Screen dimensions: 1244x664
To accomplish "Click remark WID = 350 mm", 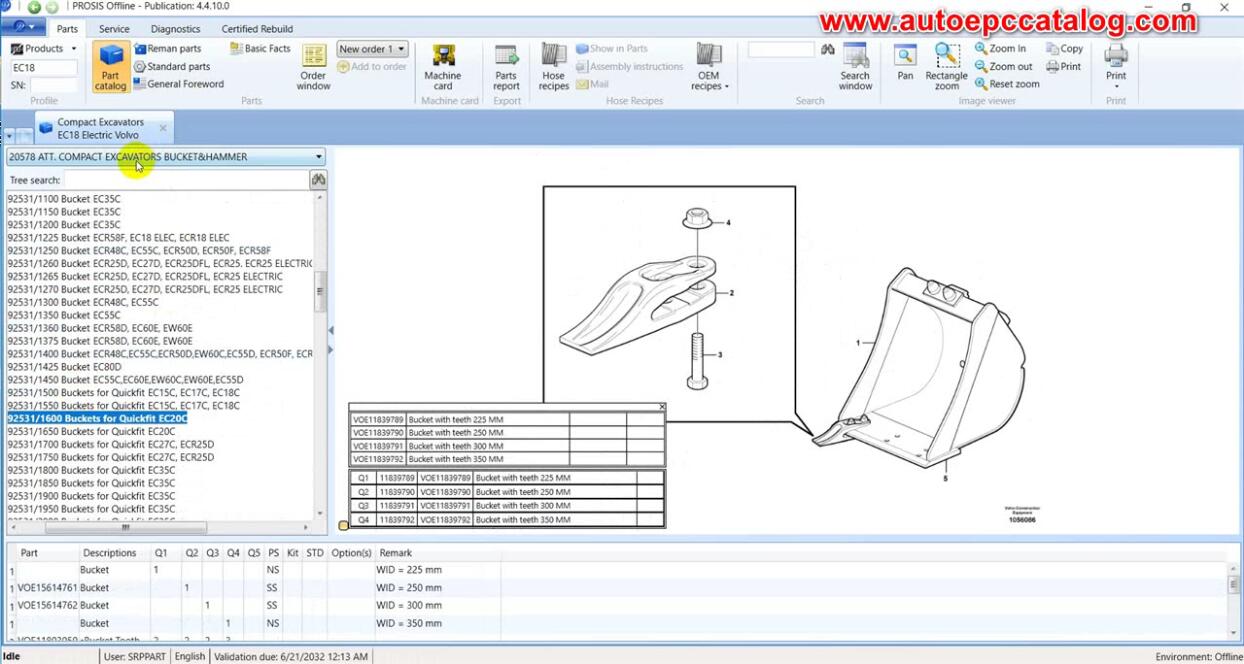I will coord(409,623).
